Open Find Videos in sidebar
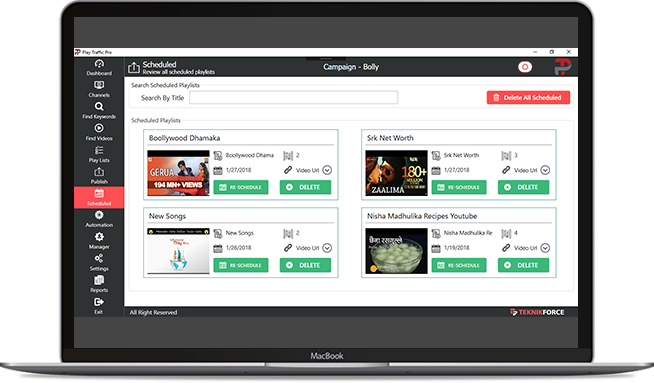The image size is (654, 383). coord(99,133)
